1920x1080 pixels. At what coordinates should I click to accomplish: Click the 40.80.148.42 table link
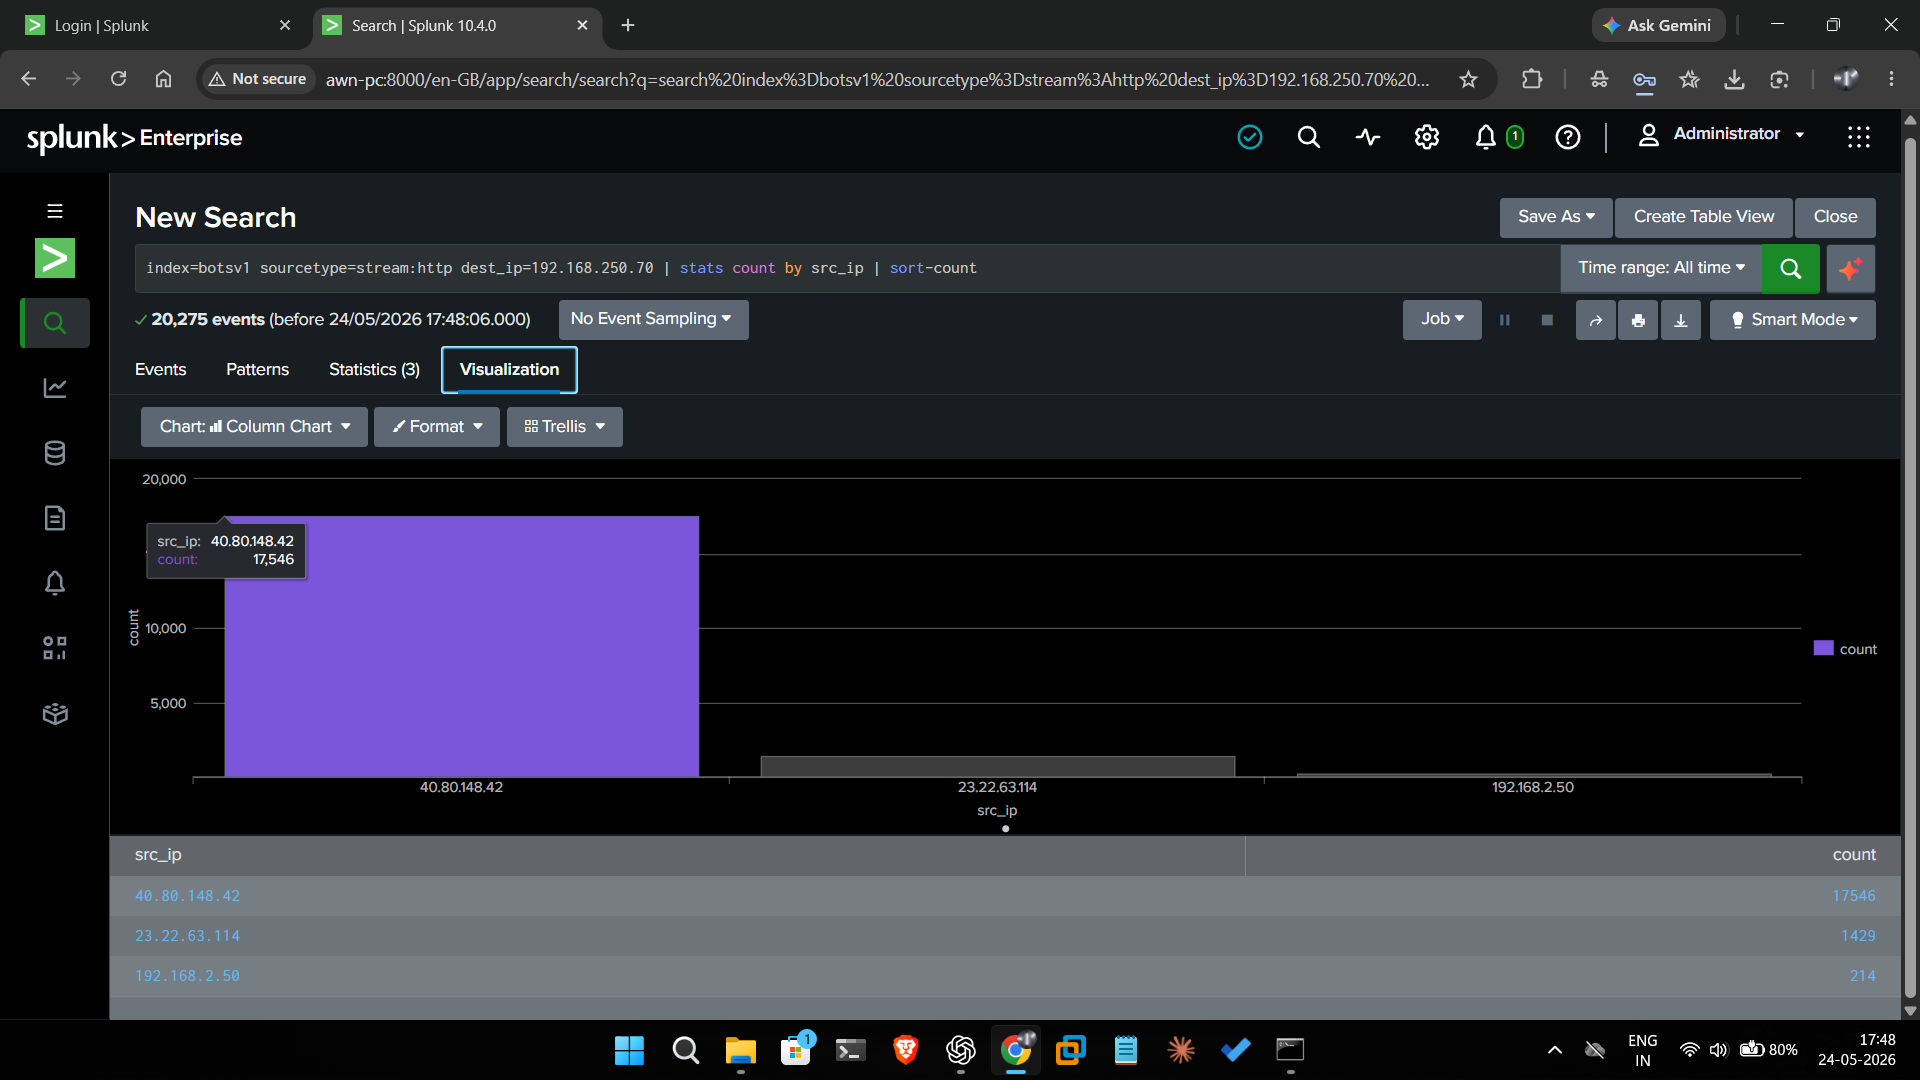187,896
